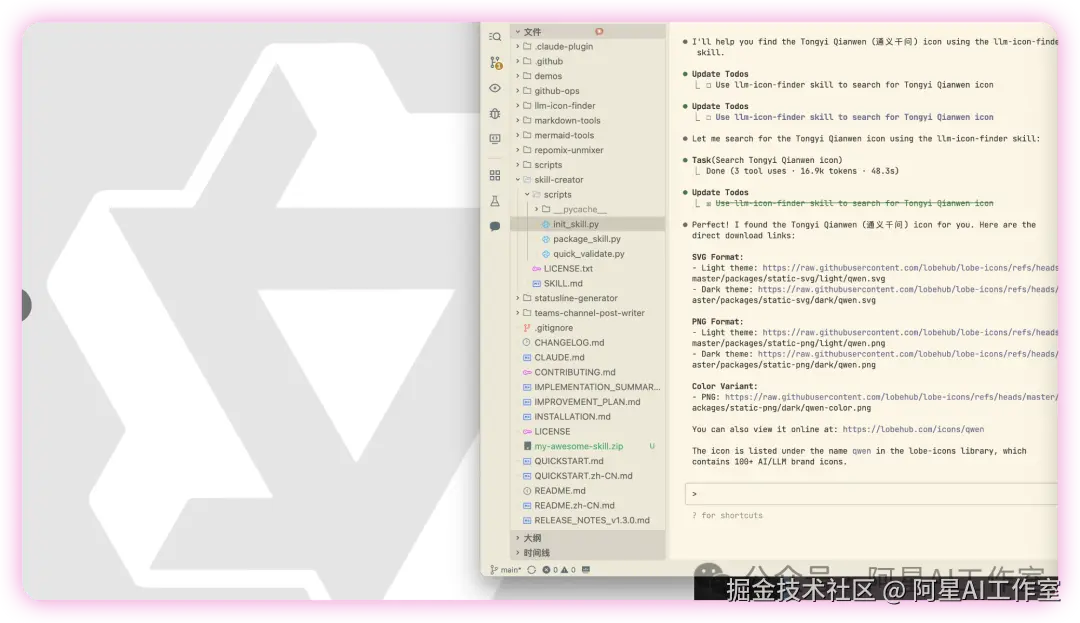This screenshot has width=1080, height=623.
Task: Open the eye-shaped view icon in activity bar
Action: [495, 88]
